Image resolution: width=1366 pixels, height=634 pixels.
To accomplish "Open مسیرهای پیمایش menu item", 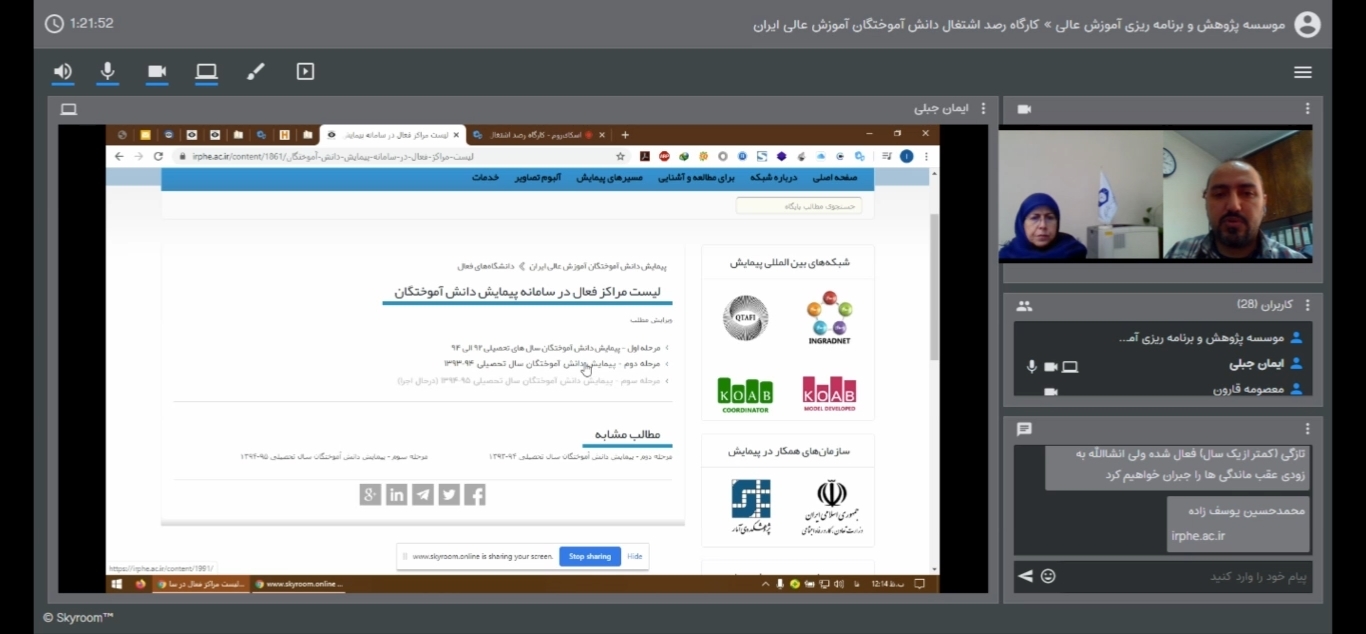I will point(610,177).
